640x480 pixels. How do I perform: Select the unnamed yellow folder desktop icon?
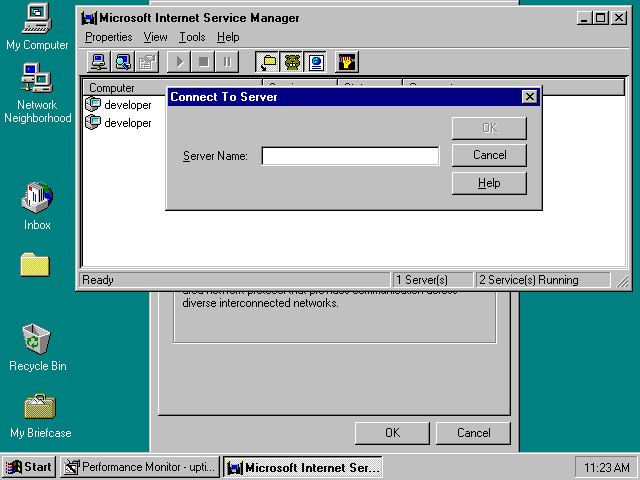[35, 265]
